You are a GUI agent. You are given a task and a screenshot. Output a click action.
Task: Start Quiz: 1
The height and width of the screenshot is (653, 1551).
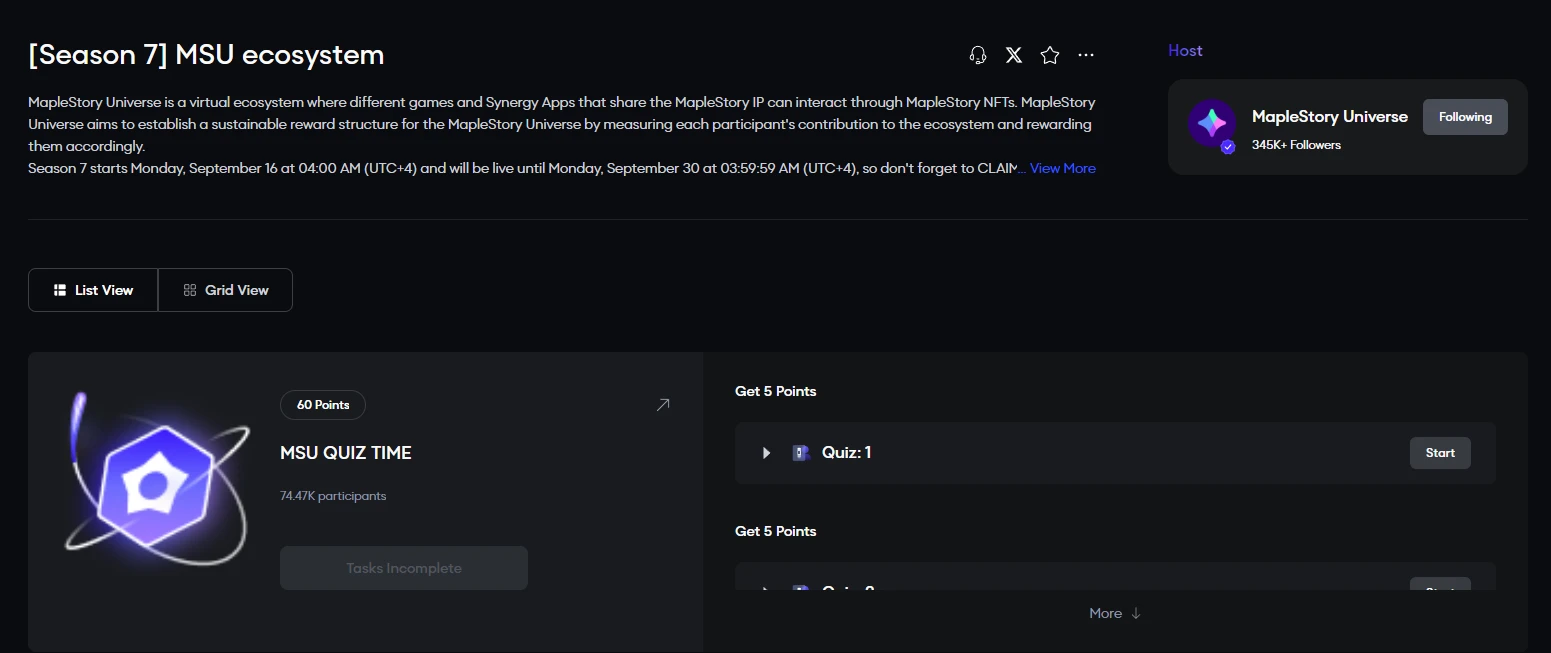click(1440, 453)
